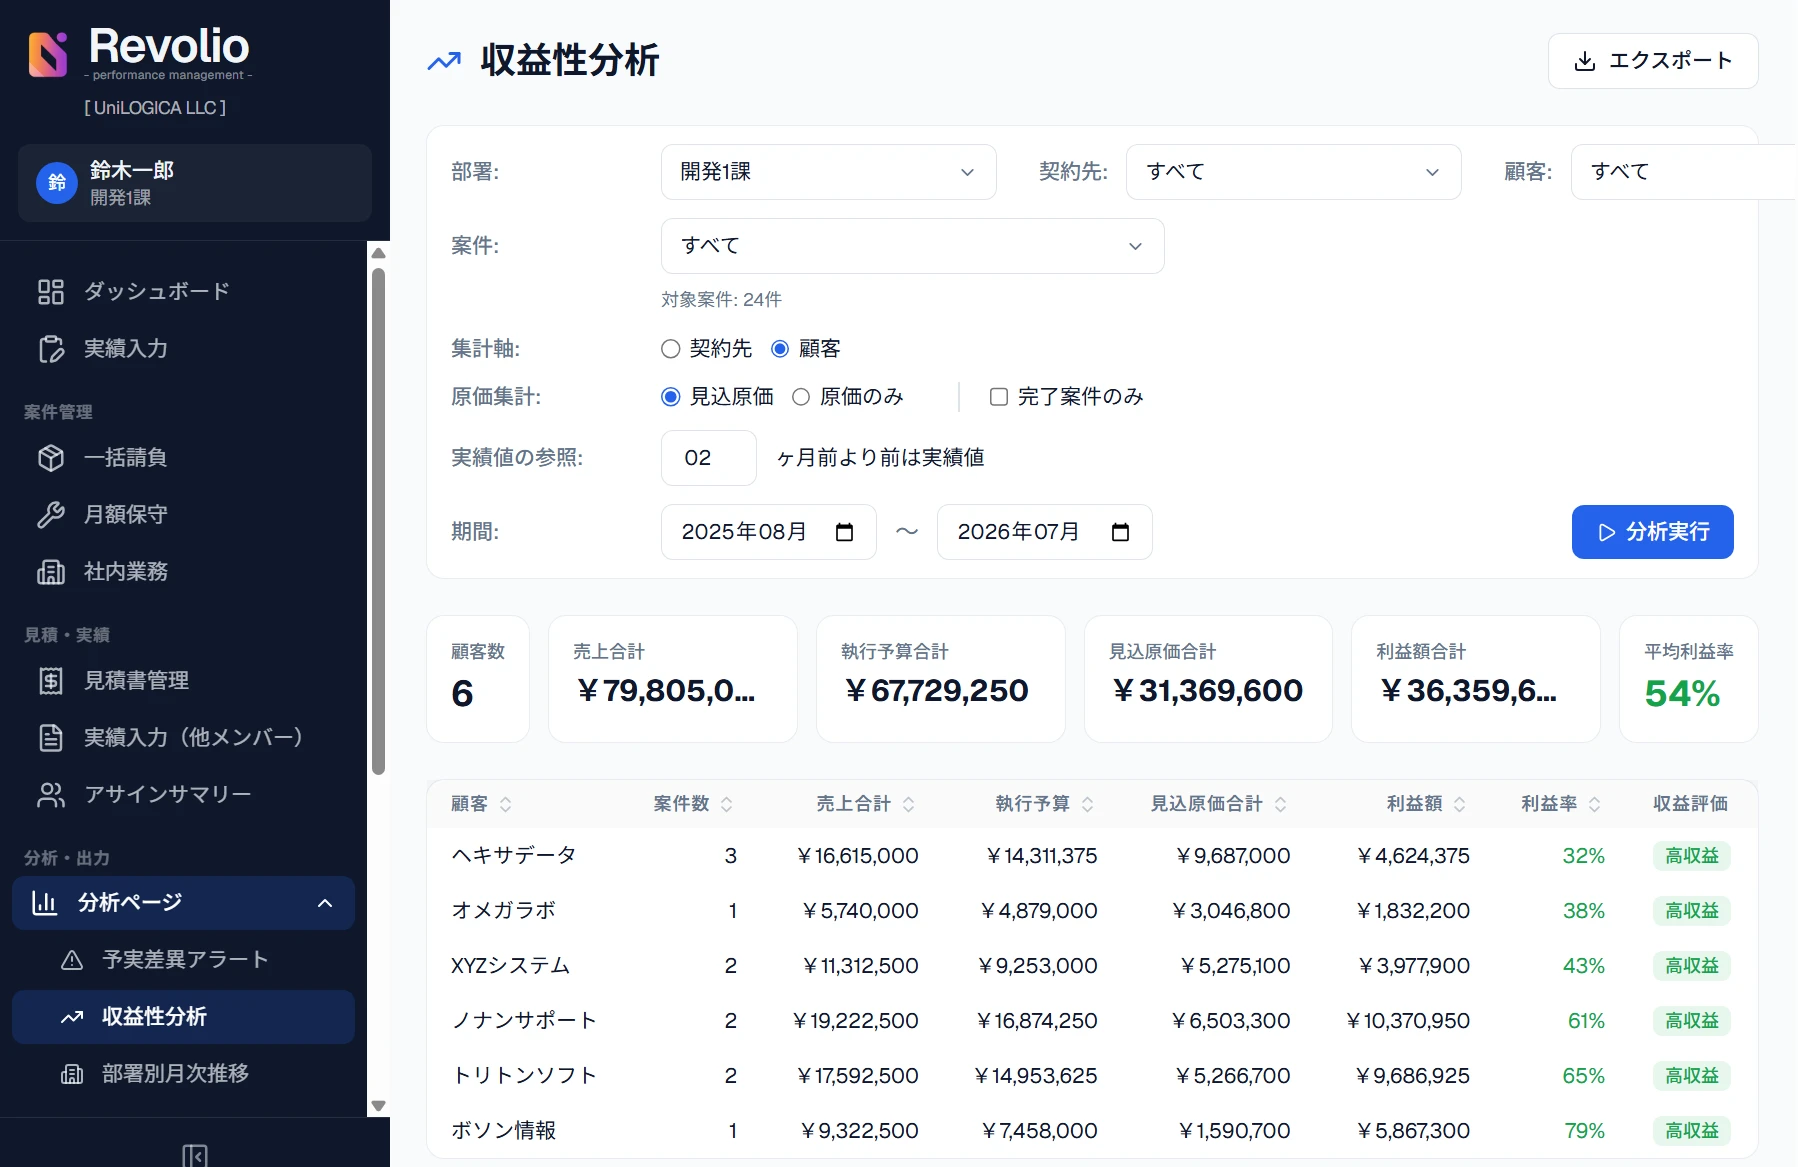
Task: Click the エクスポート button
Action: [x=1653, y=61]
